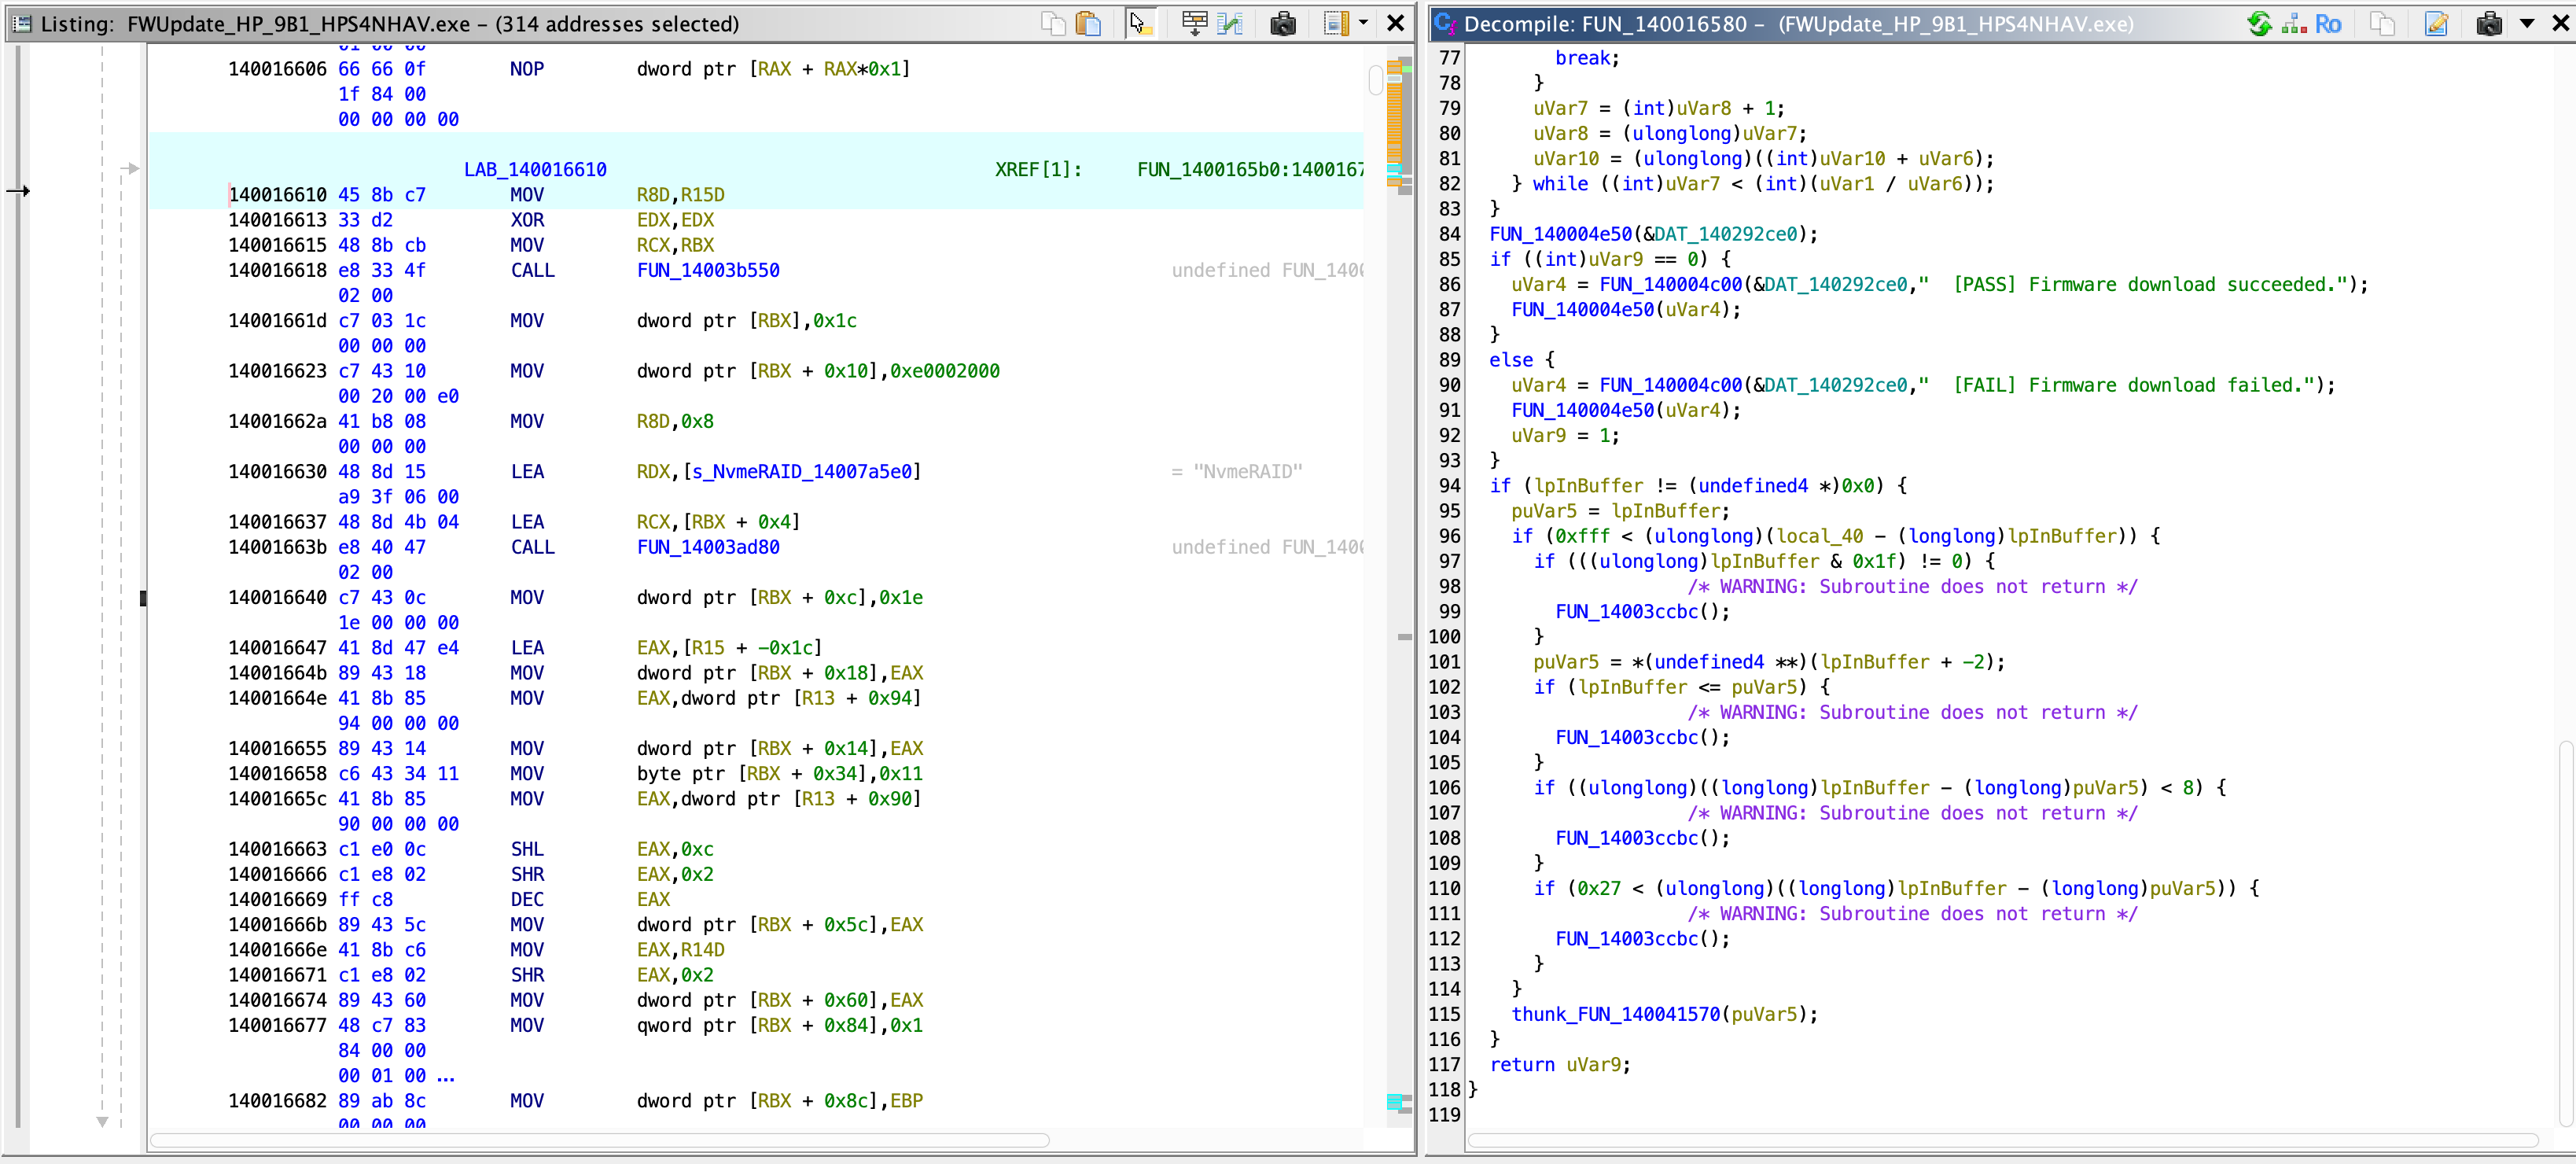This screenshot has width=2576, height=1164.
Task: Go to FUN_14003b550 call target in listing
Action: (708, 270)
